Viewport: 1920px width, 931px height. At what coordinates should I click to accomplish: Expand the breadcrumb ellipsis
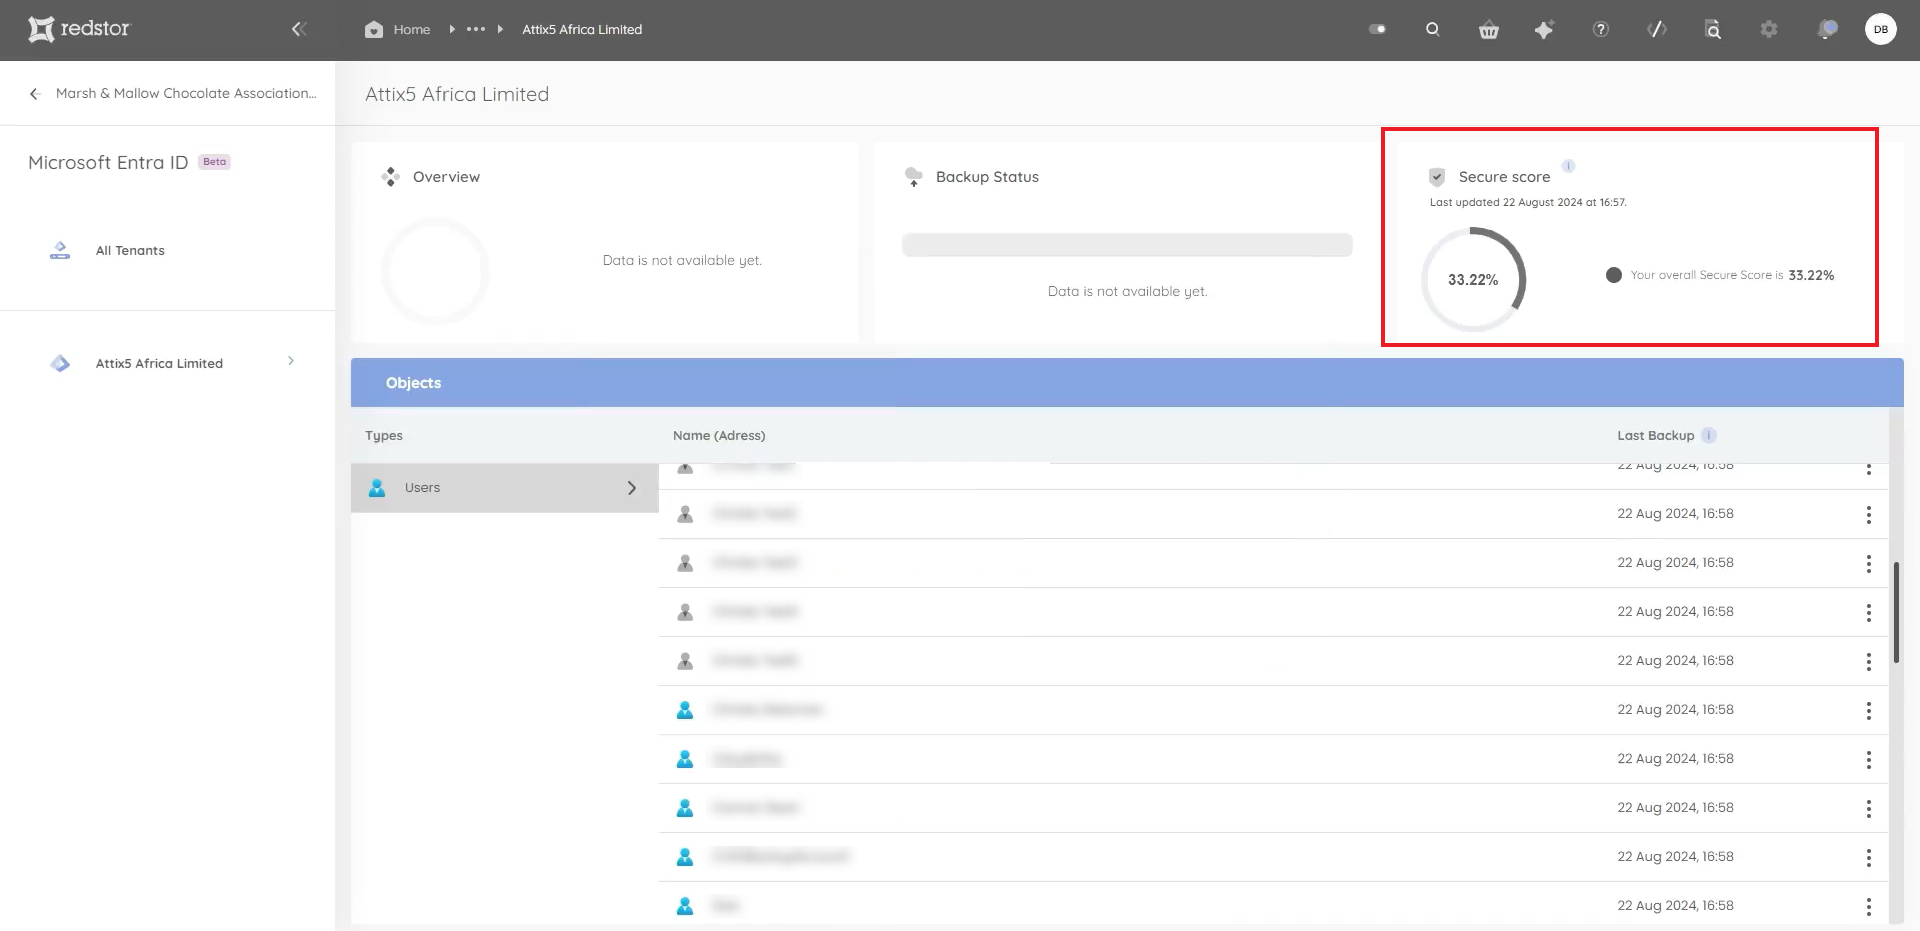tap(476, 29)
